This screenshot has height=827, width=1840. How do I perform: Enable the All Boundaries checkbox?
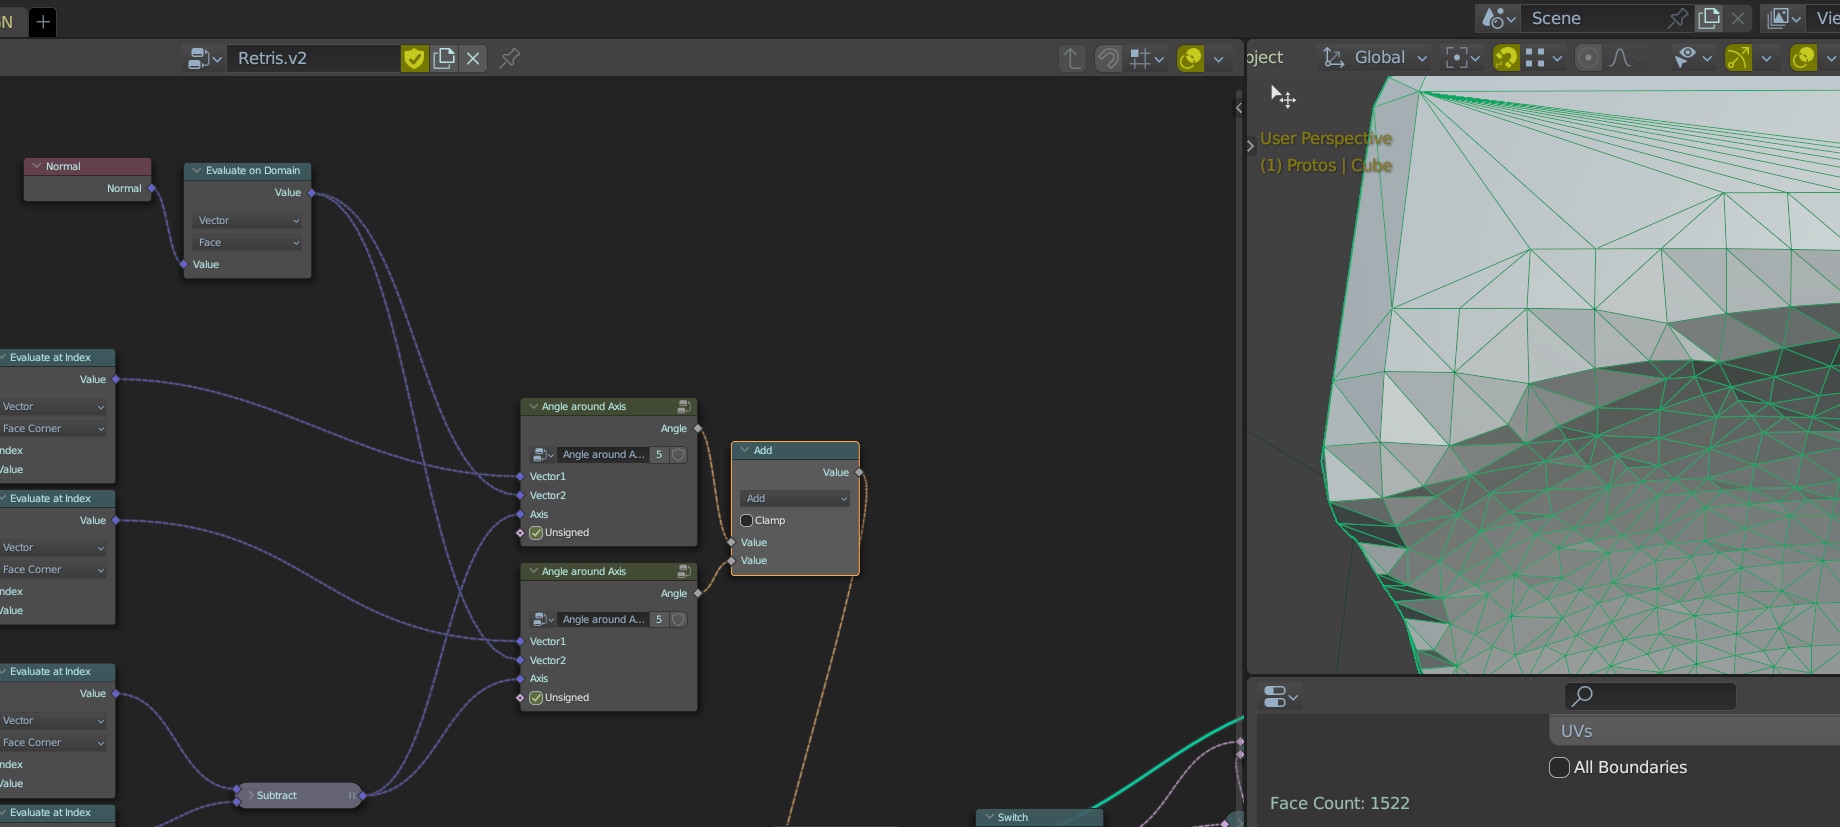(x=1559, y=768)
